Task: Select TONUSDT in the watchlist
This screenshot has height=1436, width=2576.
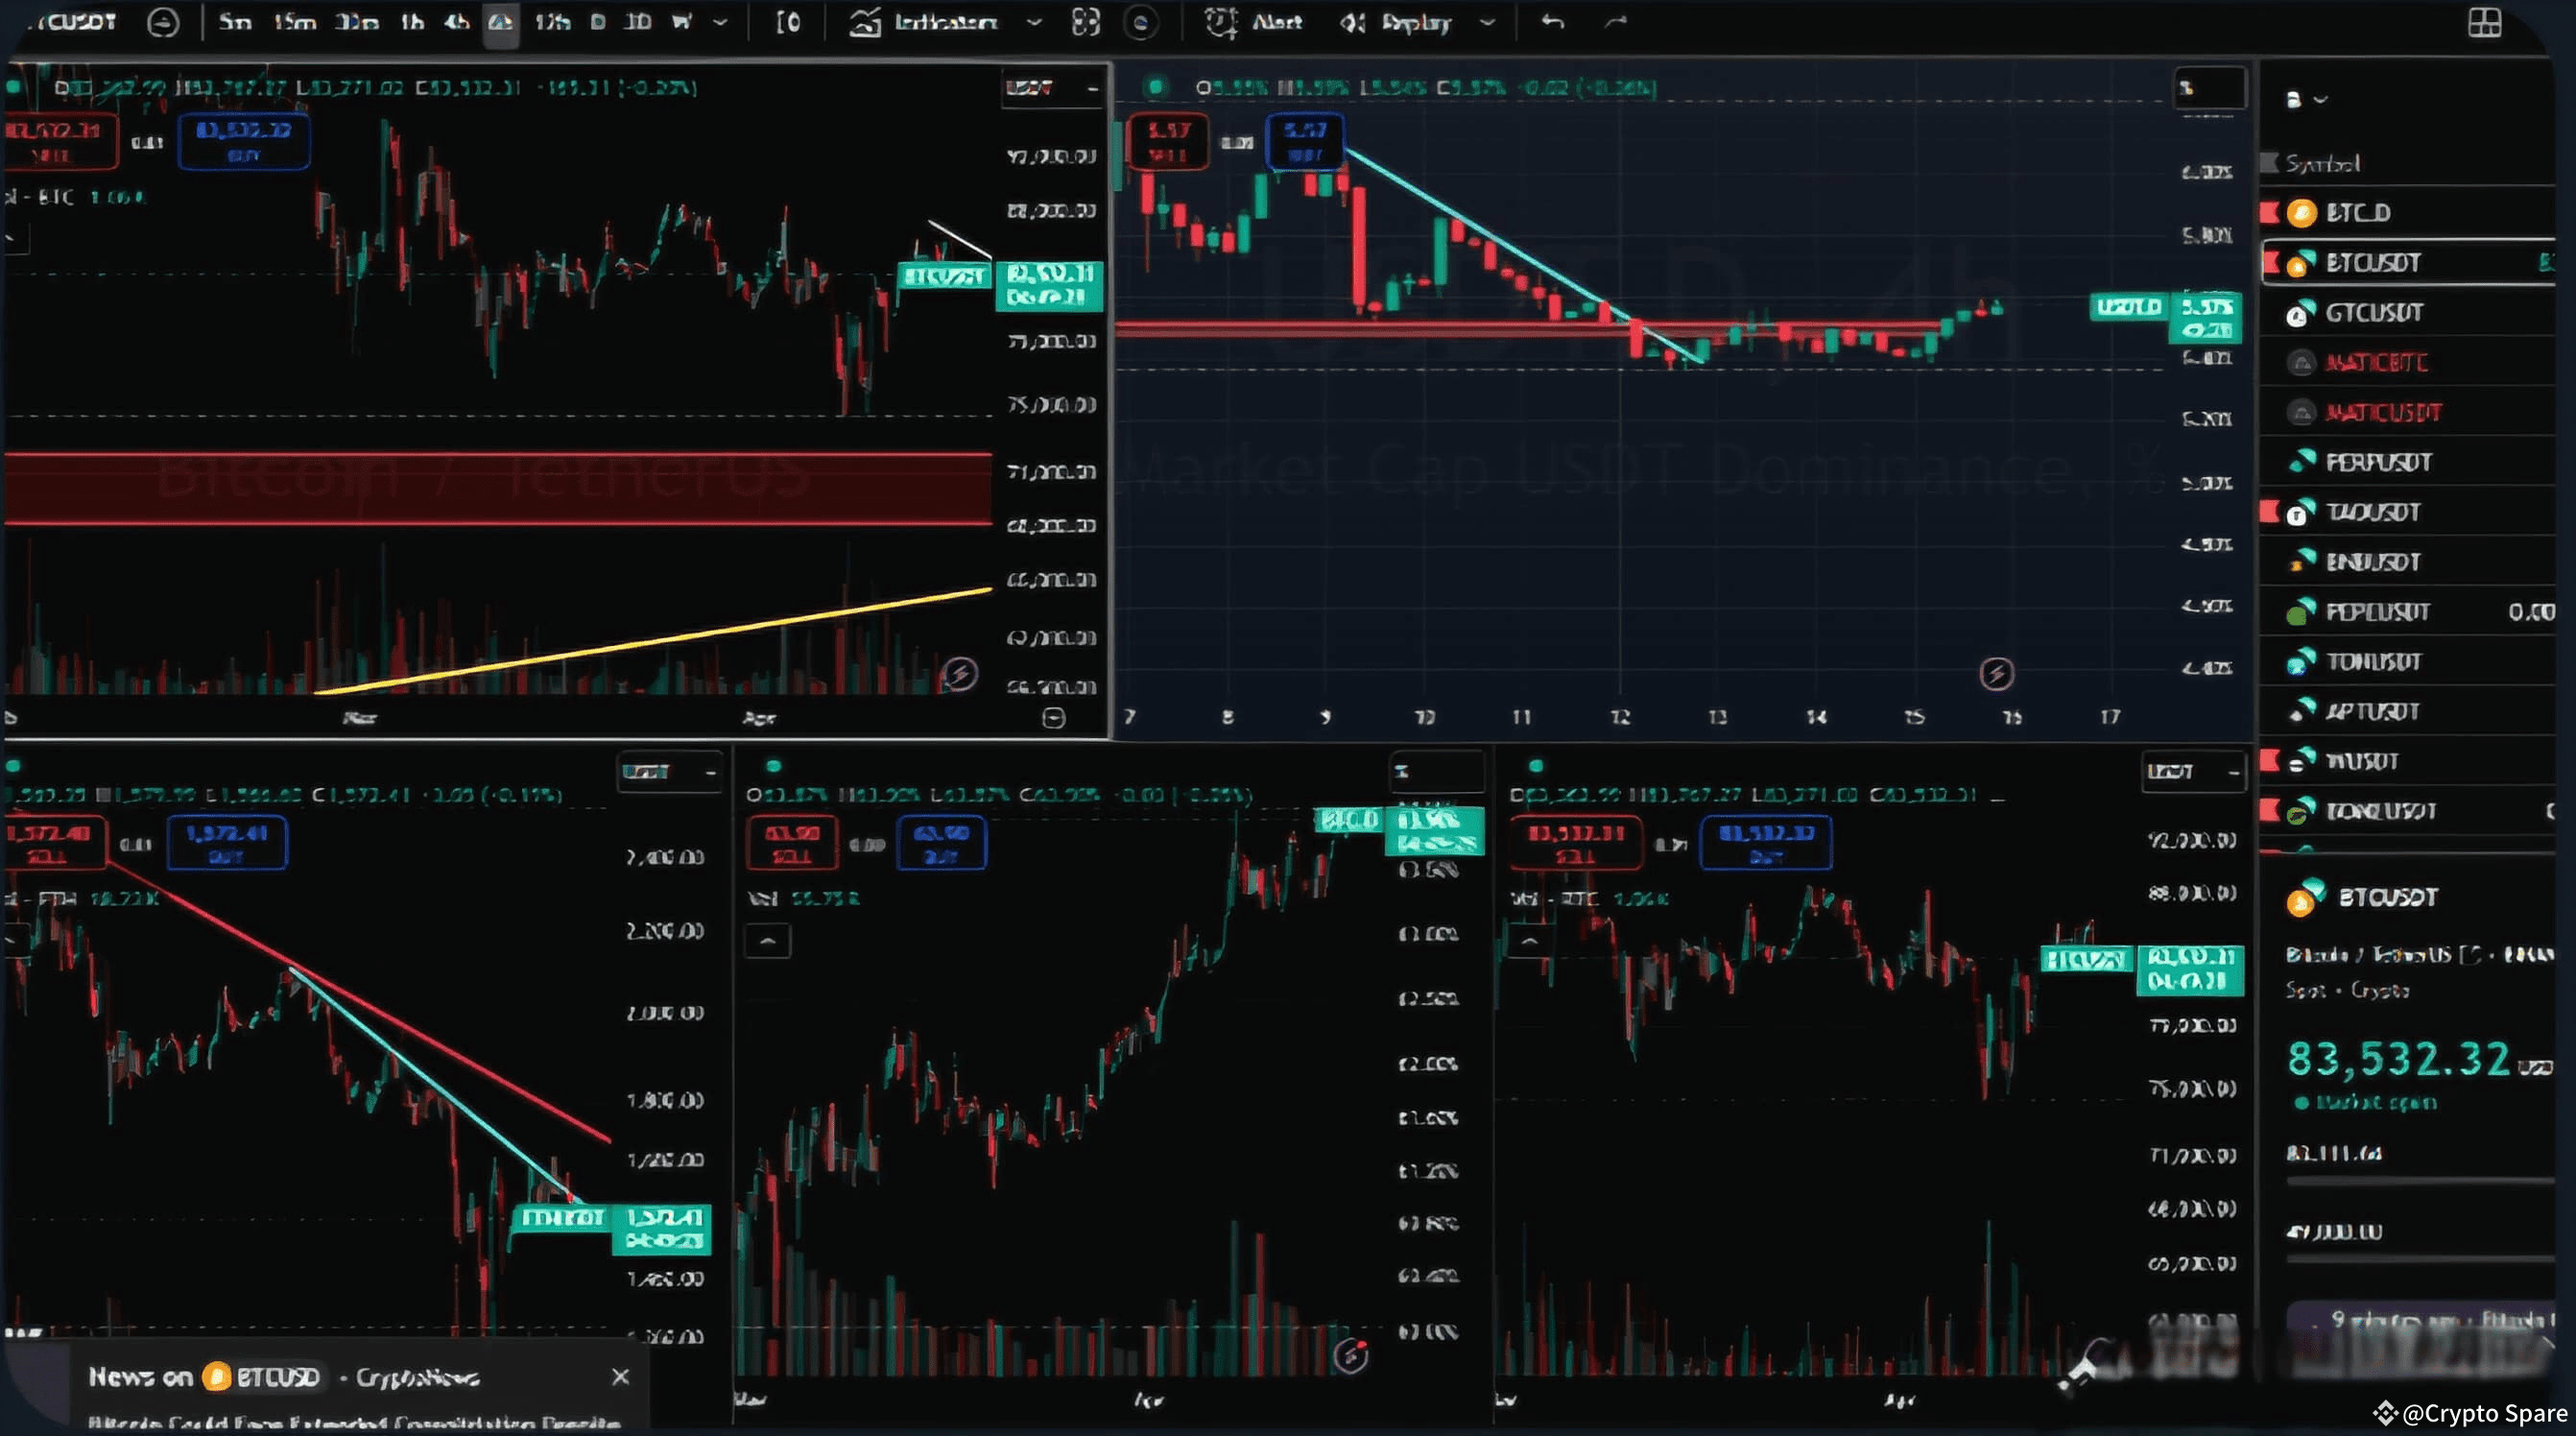Action: point(2408,661)
